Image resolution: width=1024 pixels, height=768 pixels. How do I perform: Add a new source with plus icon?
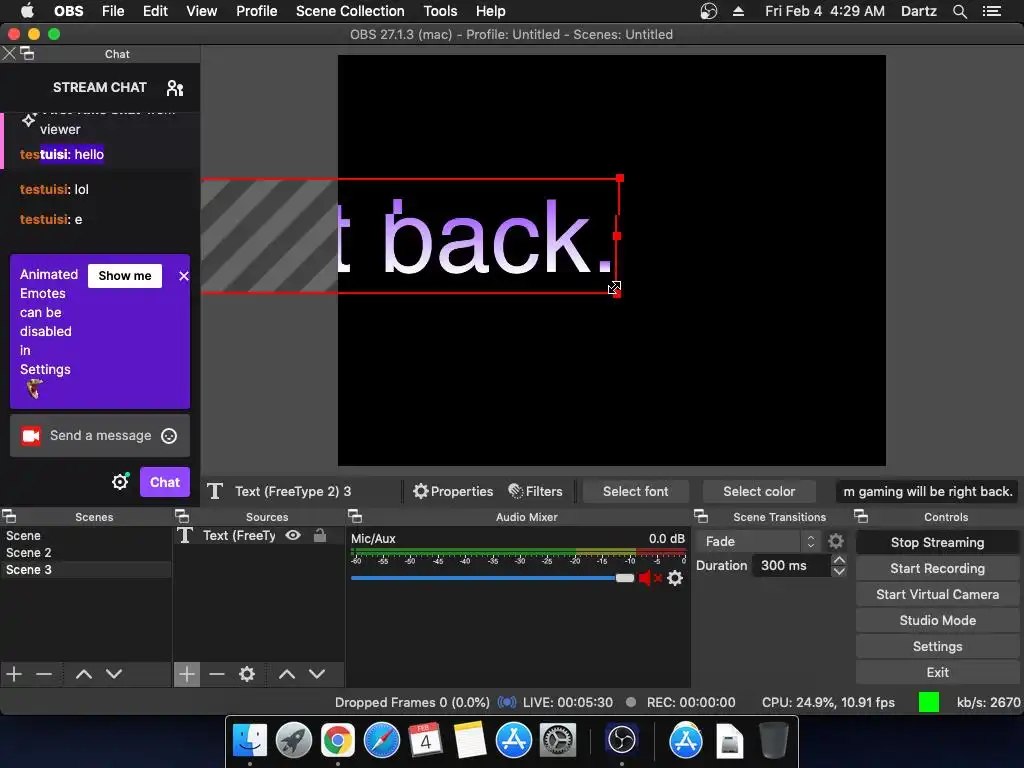click(x=187, y=673)
